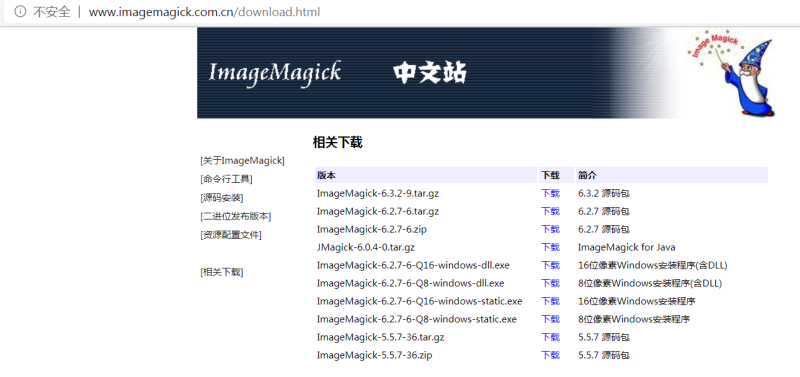This screenshot has width=800, height=377.
Task: Open the [相关下载] sidebar link
Action: 221,272
